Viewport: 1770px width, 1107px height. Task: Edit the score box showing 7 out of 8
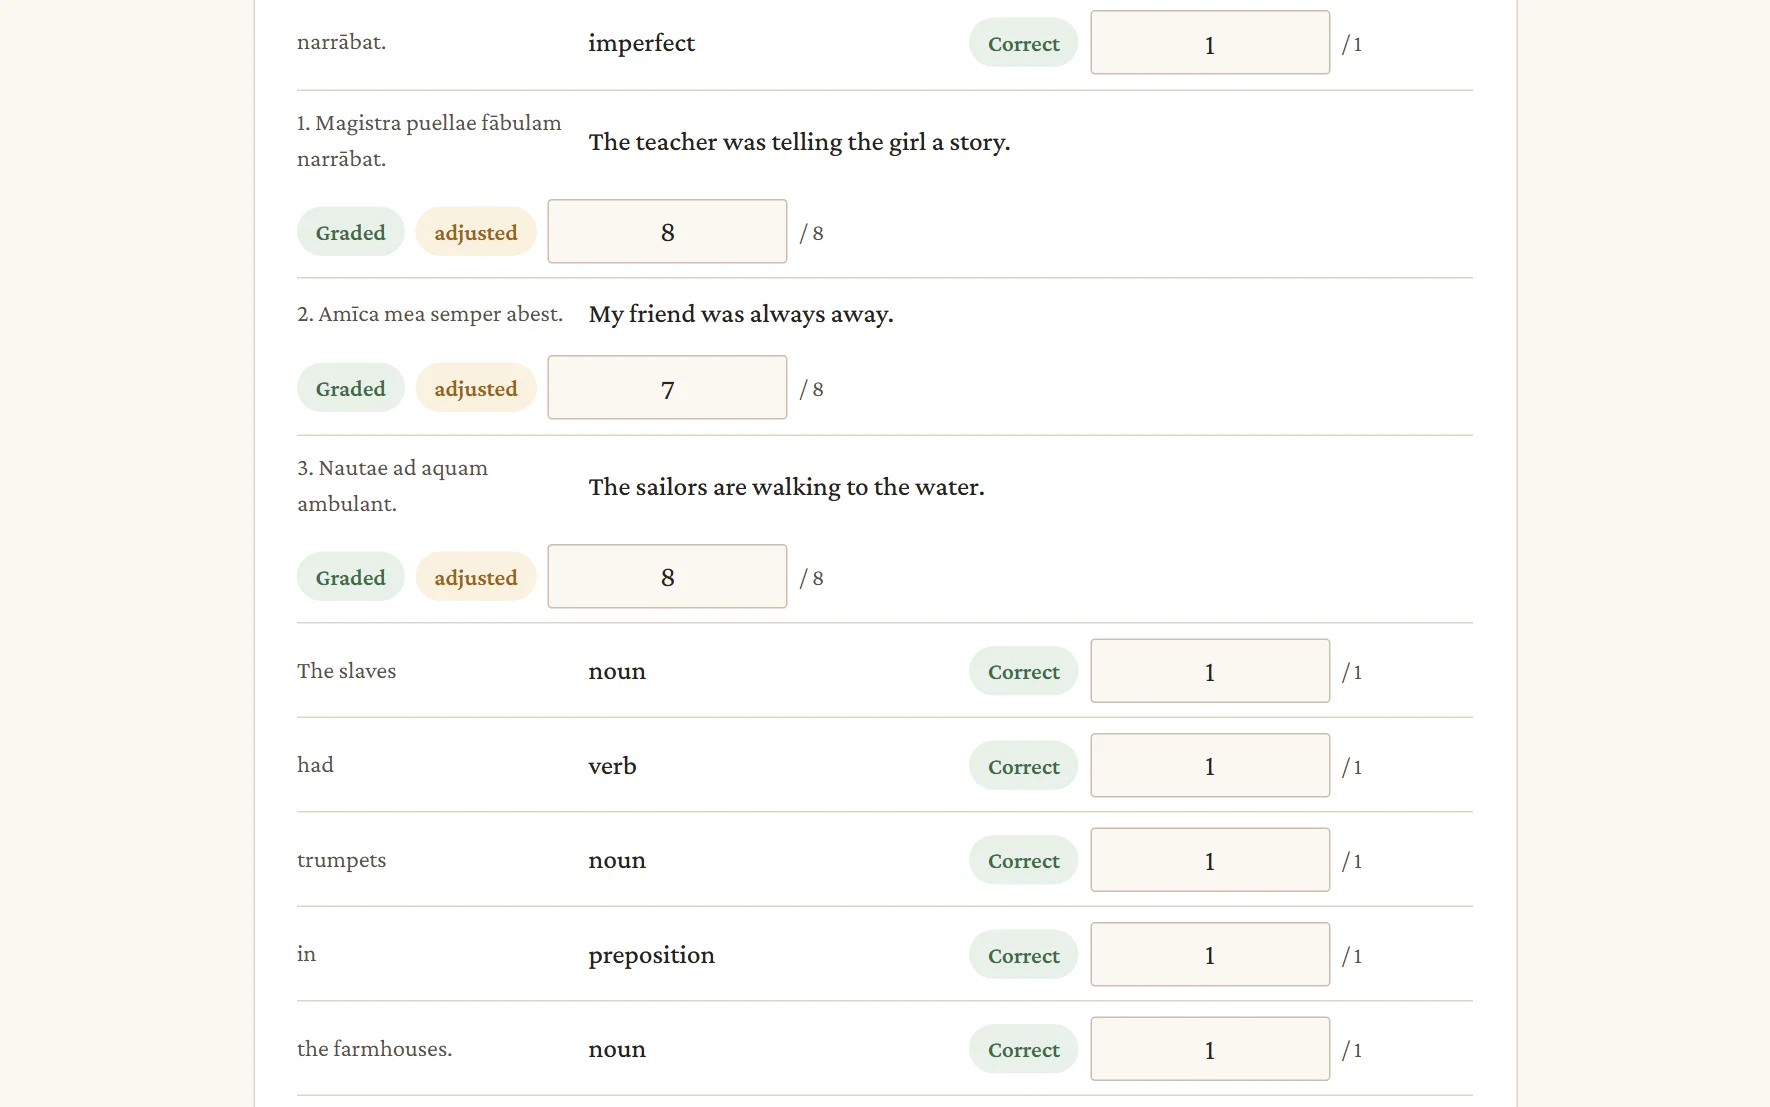tap(667, 388)
